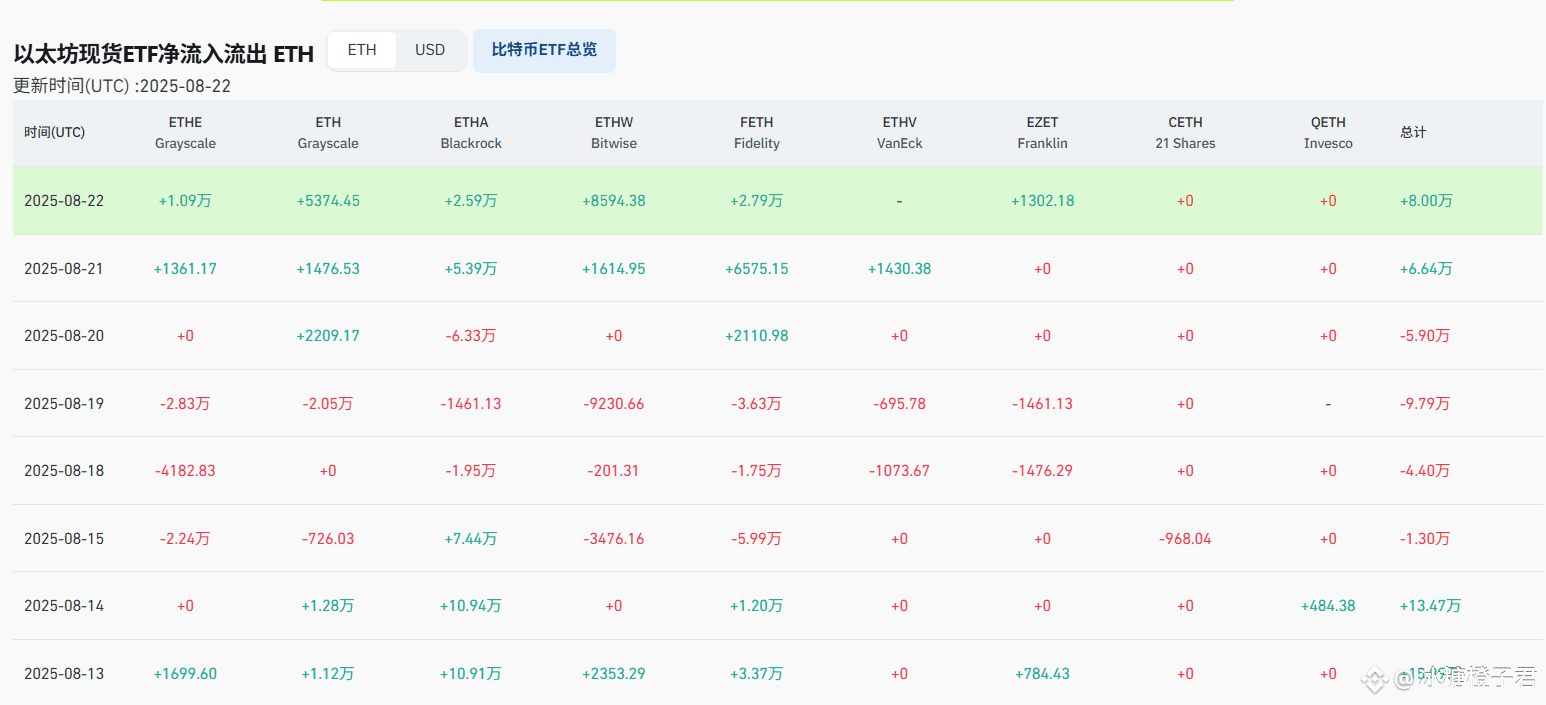Click the CETH 21 Shares column header
Image resolution: width=1546 pixels, height=705 pixels.
point(1185,132)
